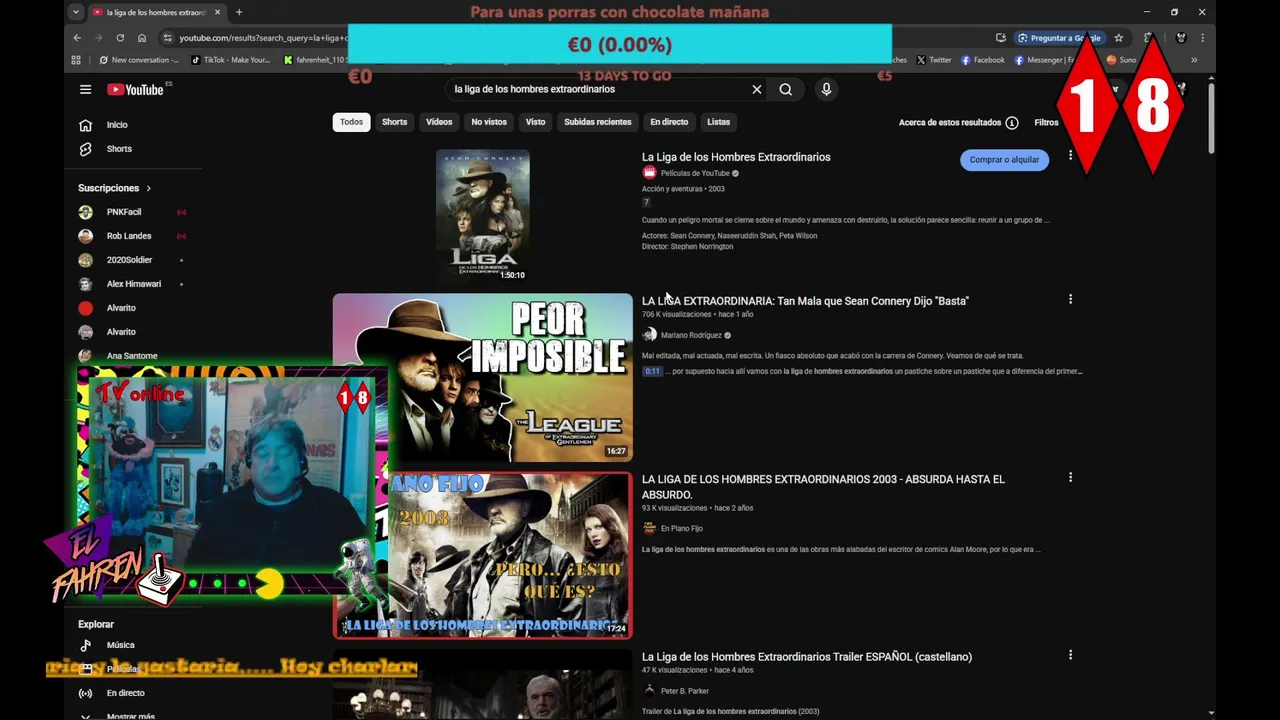1280x720 pixels.
Task: Open the Facebook bookmark
Action: (983, 60)
